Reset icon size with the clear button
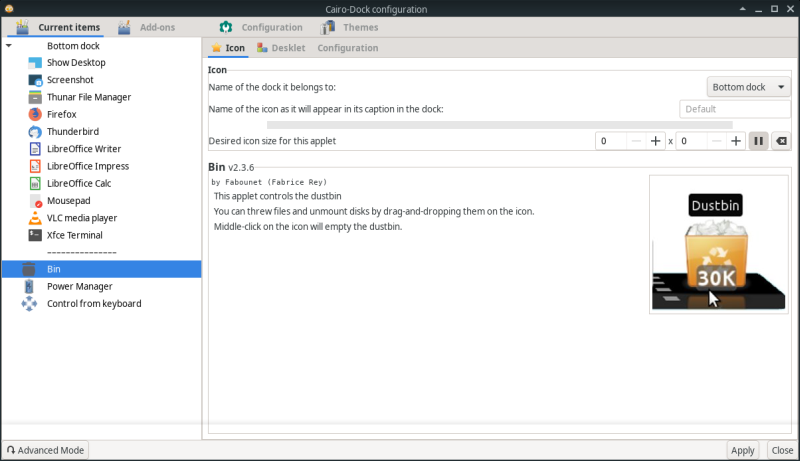This screenshot has height=461, width=800. click(x=781, y=141)
